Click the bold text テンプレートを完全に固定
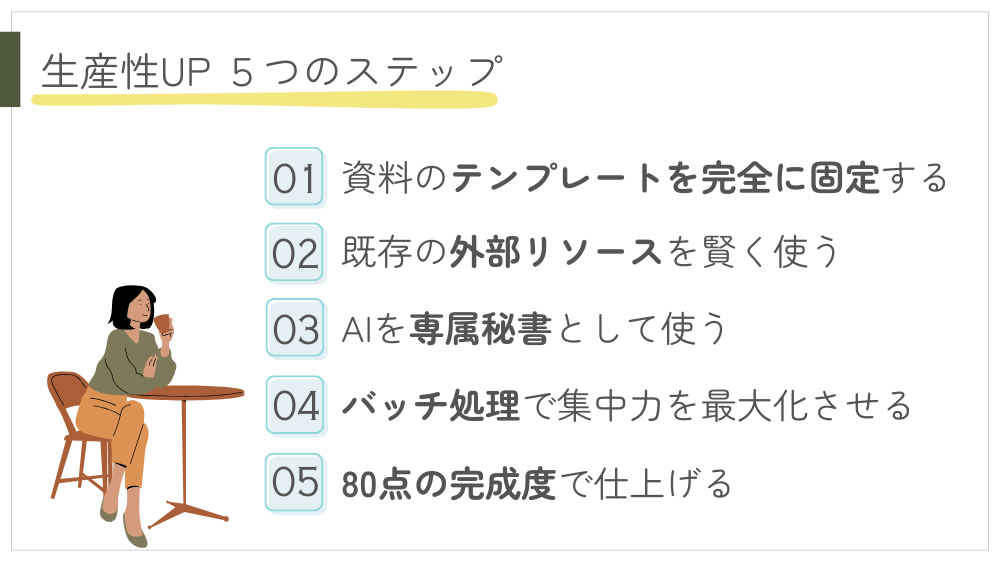The height and width of the screenshot is (562, 1000). [x=665, y=178]
